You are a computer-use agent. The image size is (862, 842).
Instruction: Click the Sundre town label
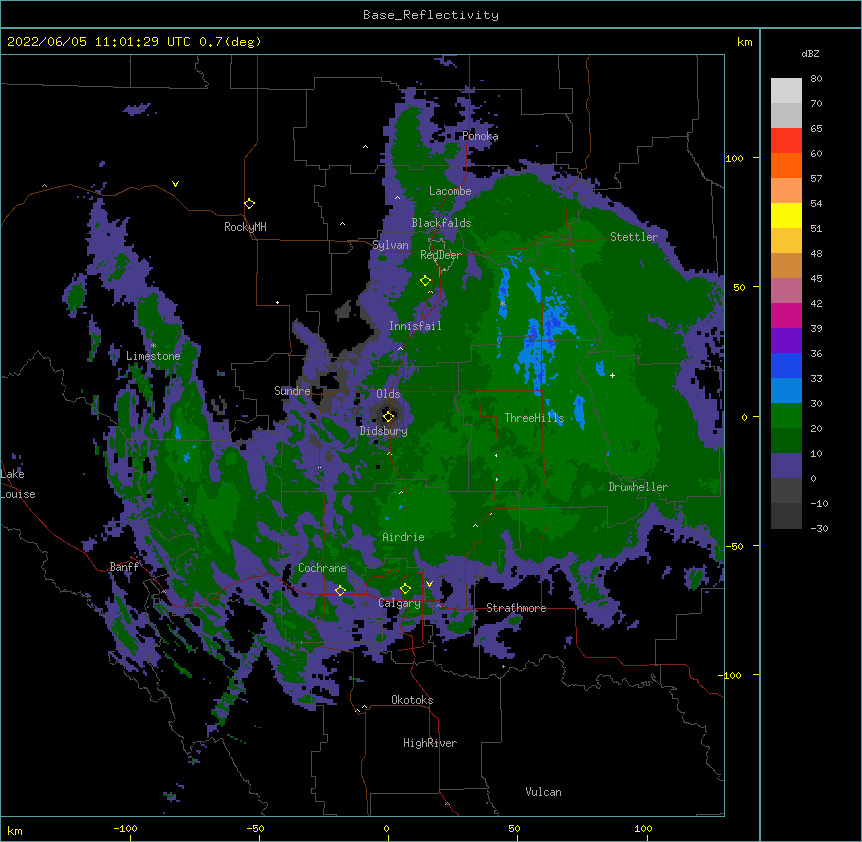coord(292,391)
